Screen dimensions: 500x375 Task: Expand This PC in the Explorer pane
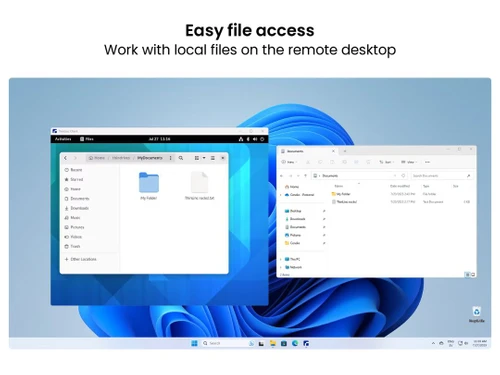click(x=281, y=259)
